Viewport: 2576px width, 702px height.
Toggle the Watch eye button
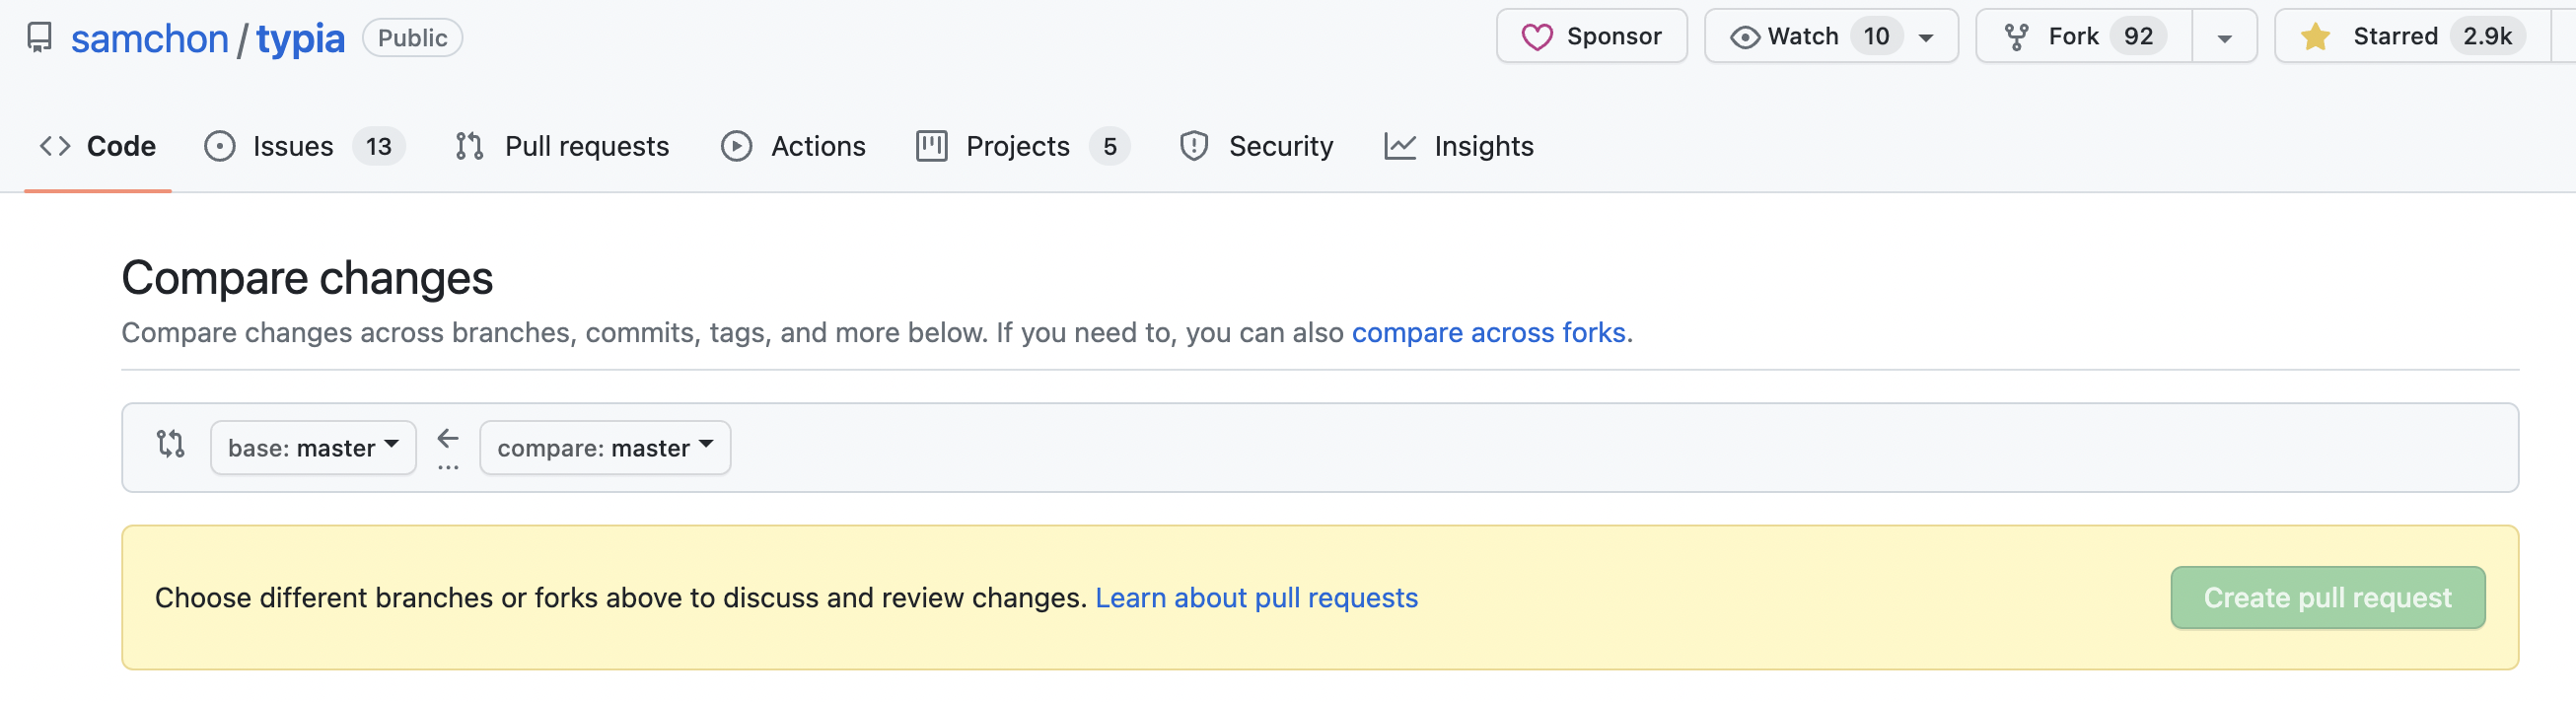pos(1787,37)
